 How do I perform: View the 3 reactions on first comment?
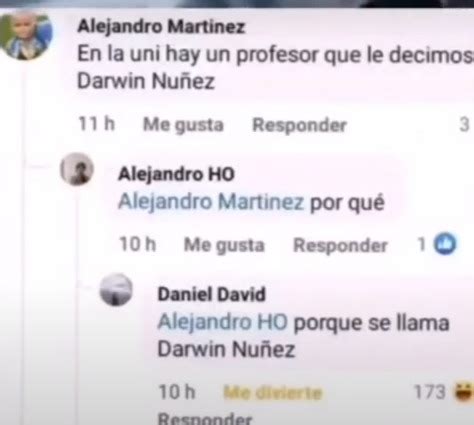coord(464,125)
